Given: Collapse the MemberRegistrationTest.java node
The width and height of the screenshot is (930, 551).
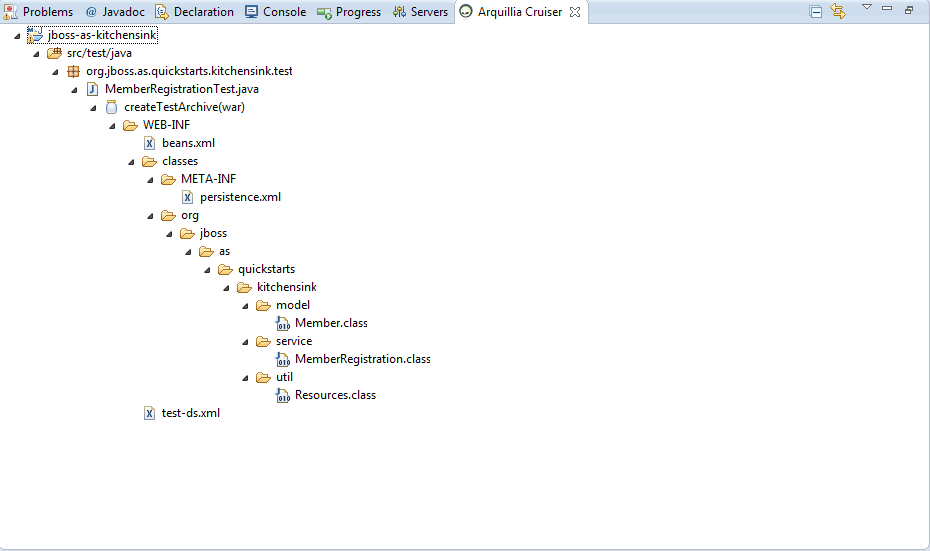Looking at the screenshot, I should click(74, 90).
